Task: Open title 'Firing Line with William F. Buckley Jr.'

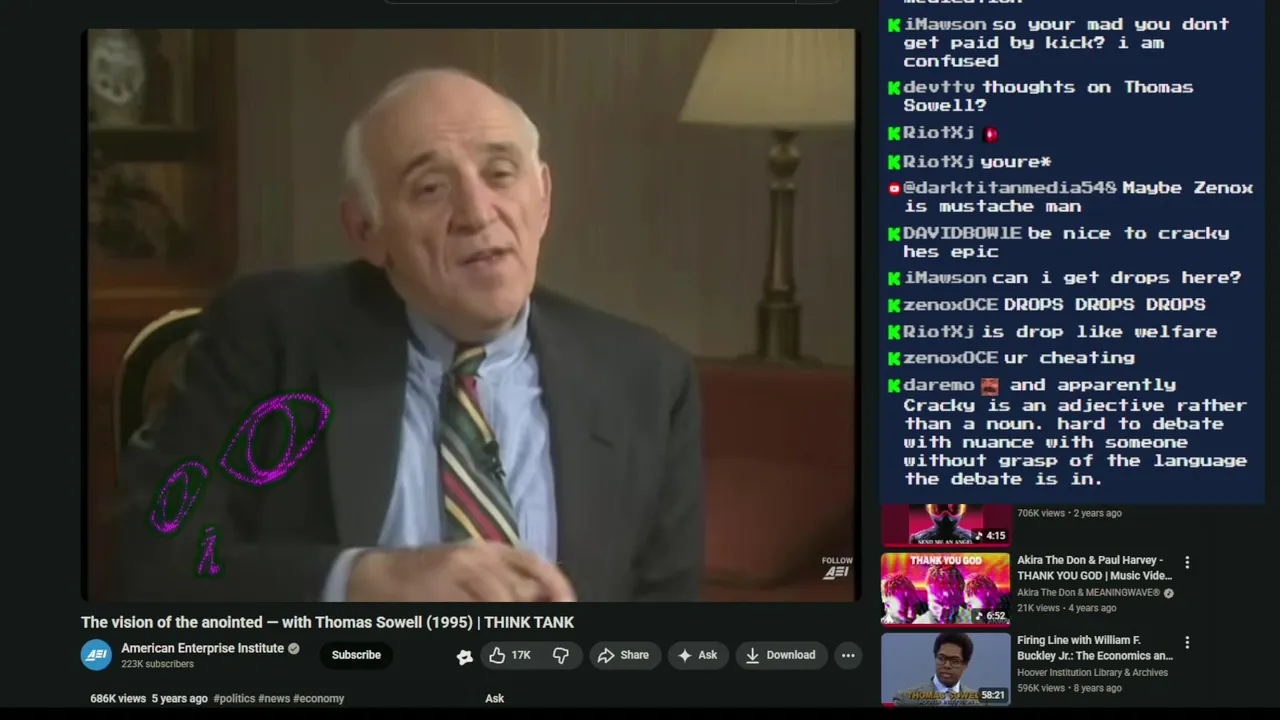Action: click(x=1094, y=648)
